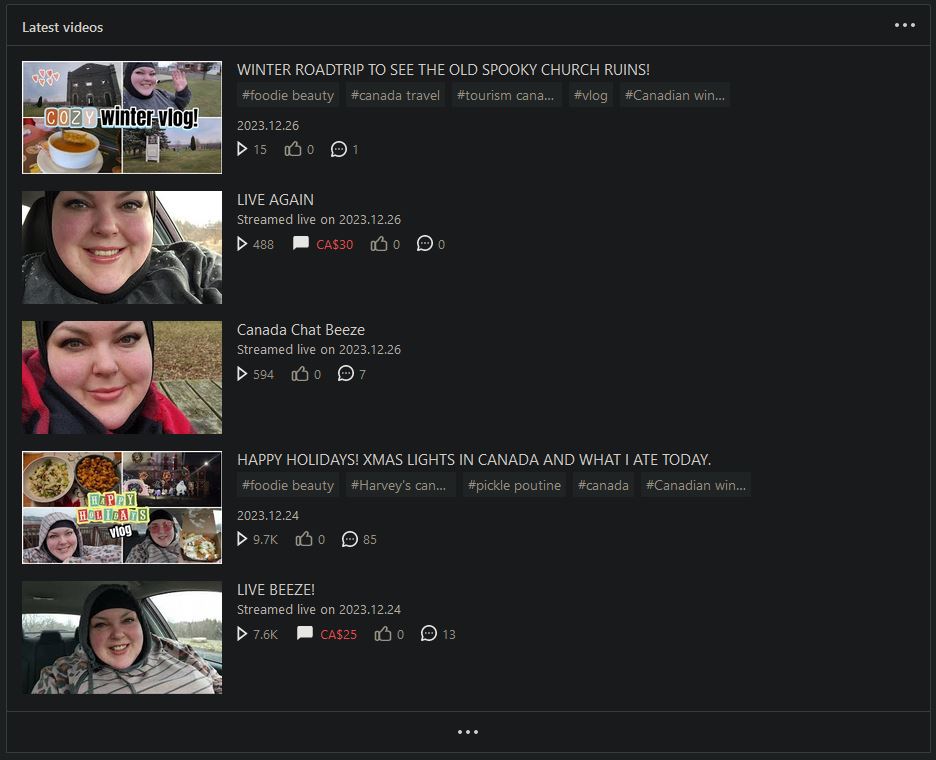Viewport: 936px width, 760px height.
Task: Open the LIVE AGAIN video thumbnail
Action: tap(122, 247)
